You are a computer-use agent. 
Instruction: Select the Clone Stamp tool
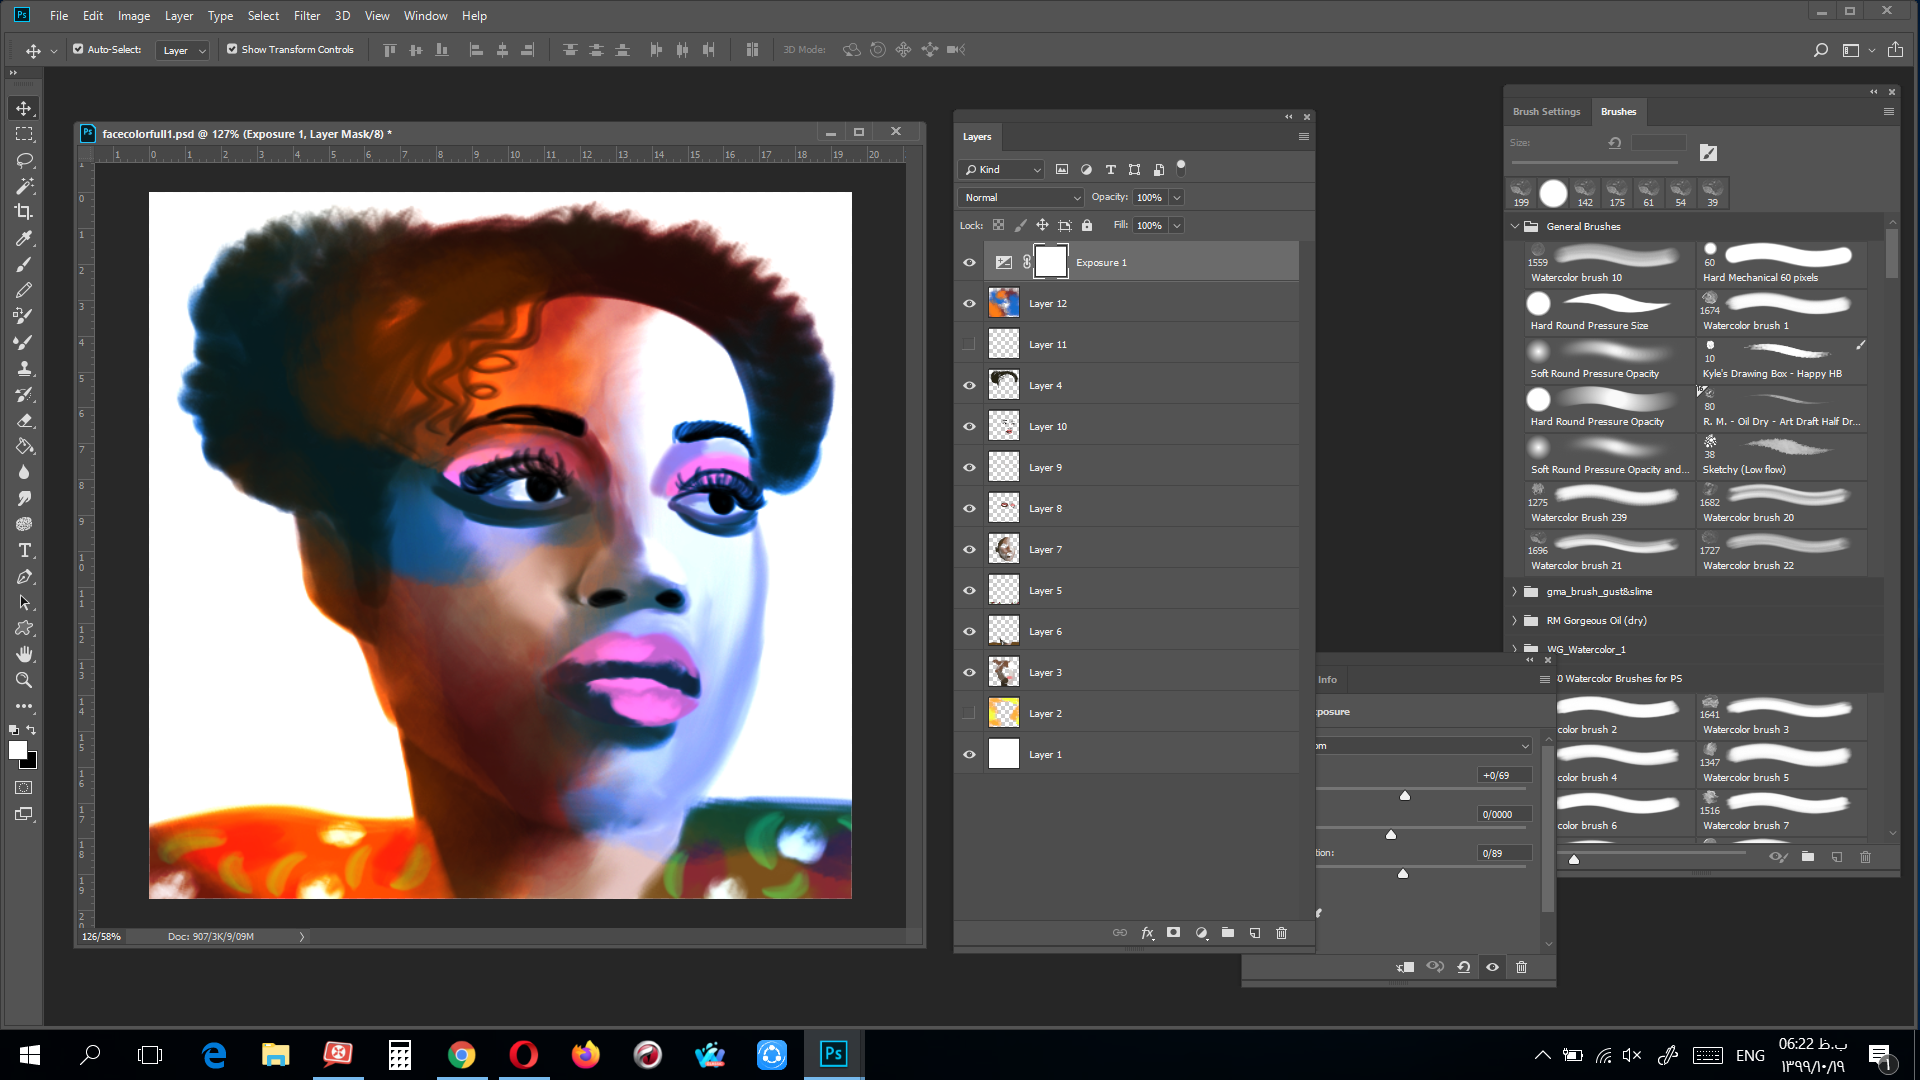tap(24, 368)
